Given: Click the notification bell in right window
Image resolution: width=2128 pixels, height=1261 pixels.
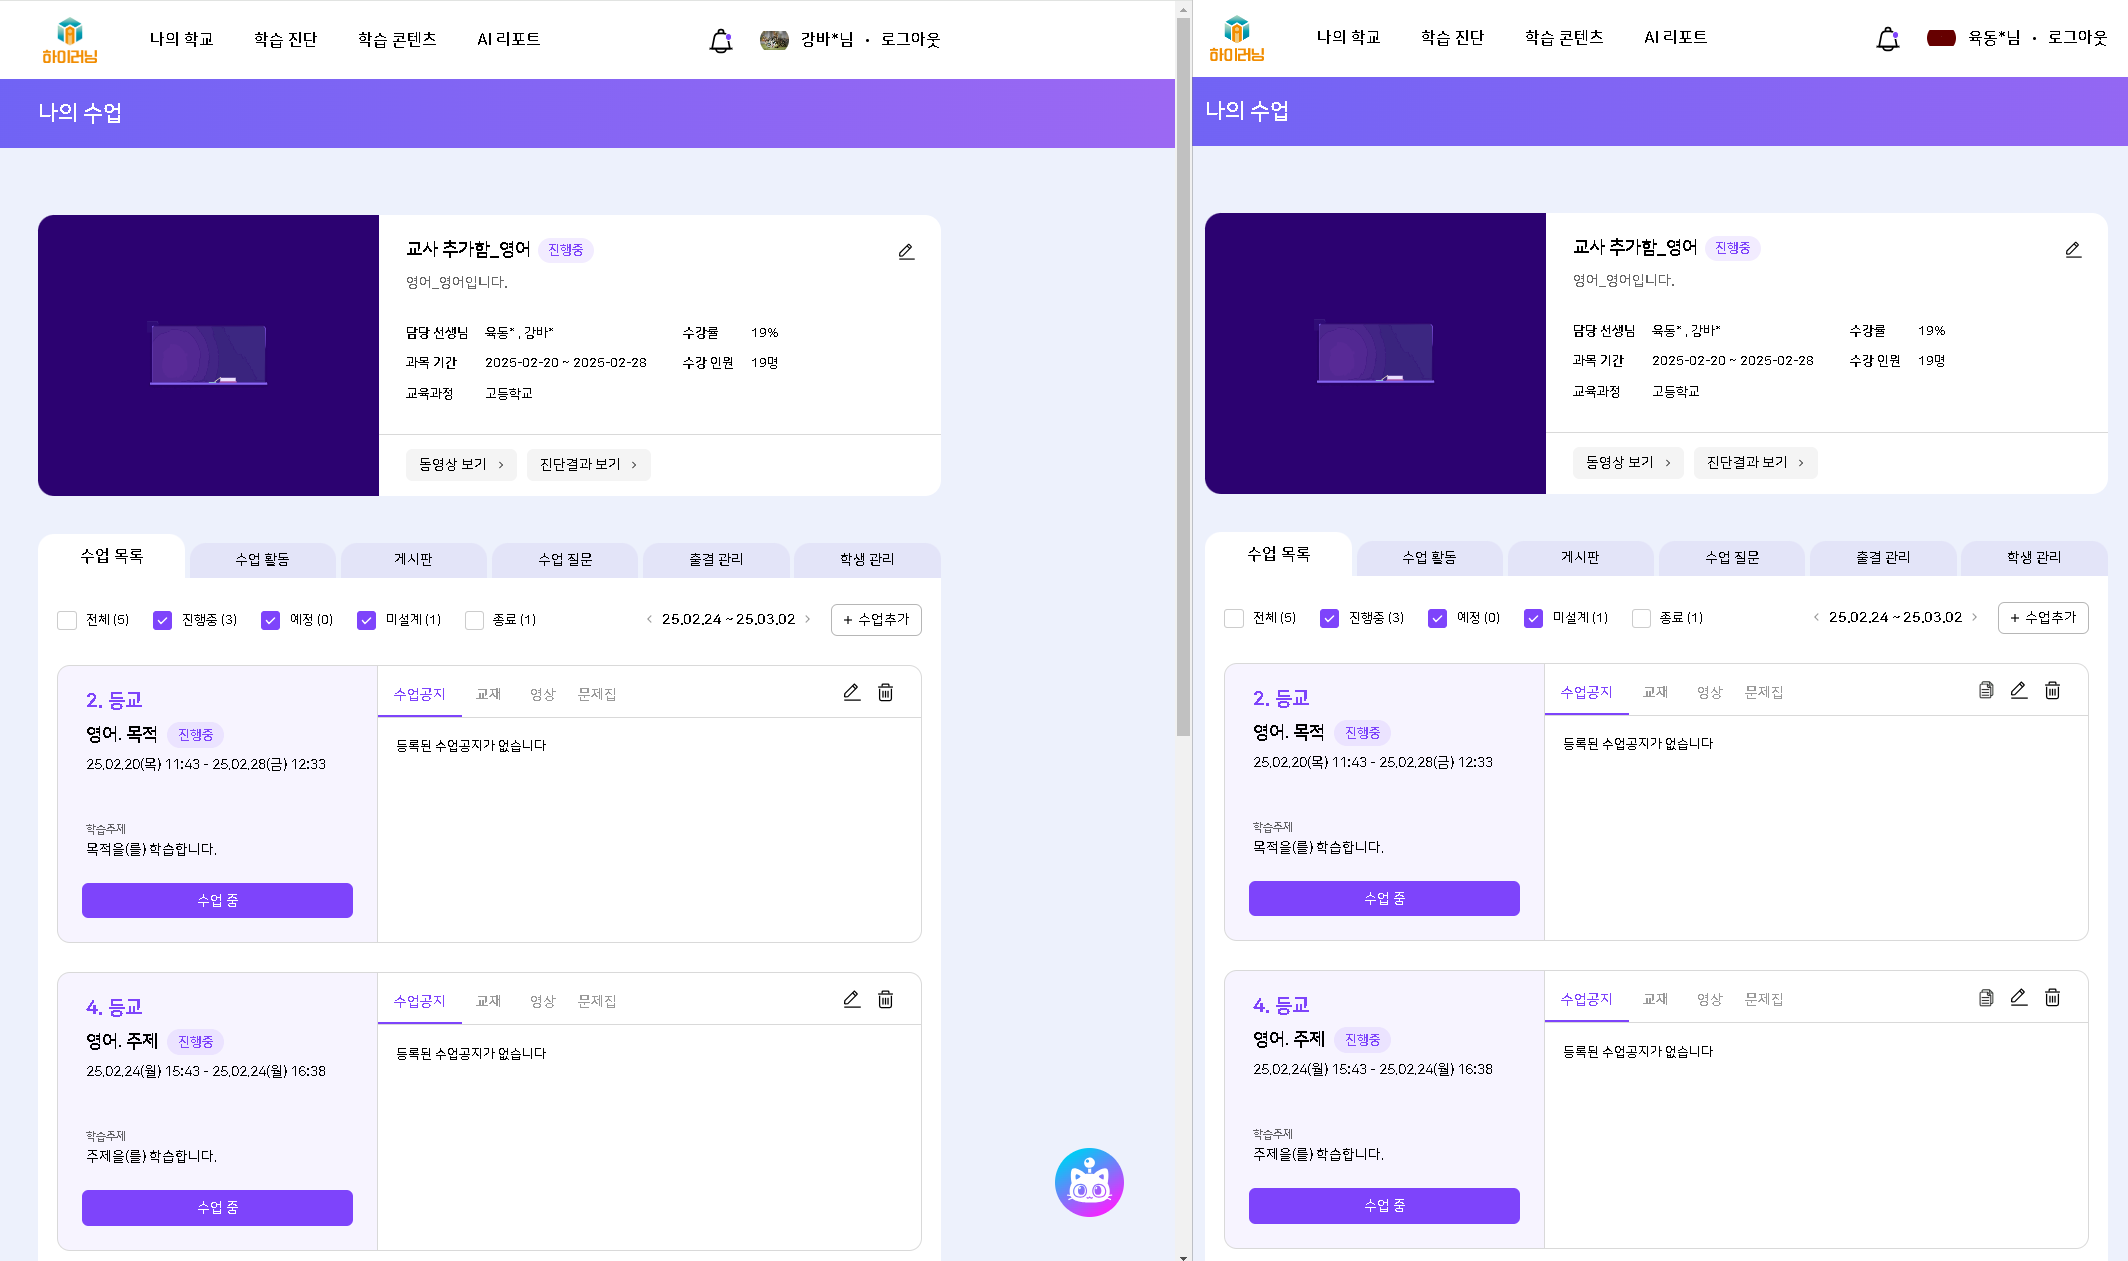Looking at the screenshot, I should click(1887, 38).
